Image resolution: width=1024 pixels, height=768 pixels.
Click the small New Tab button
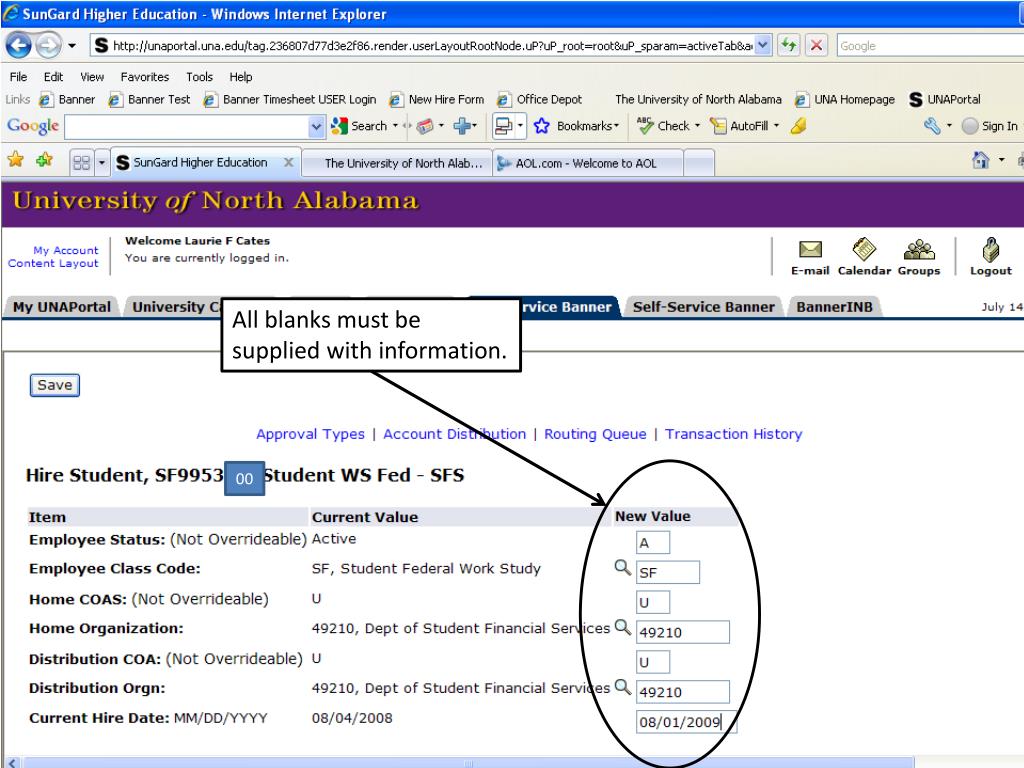coord(699,163)
